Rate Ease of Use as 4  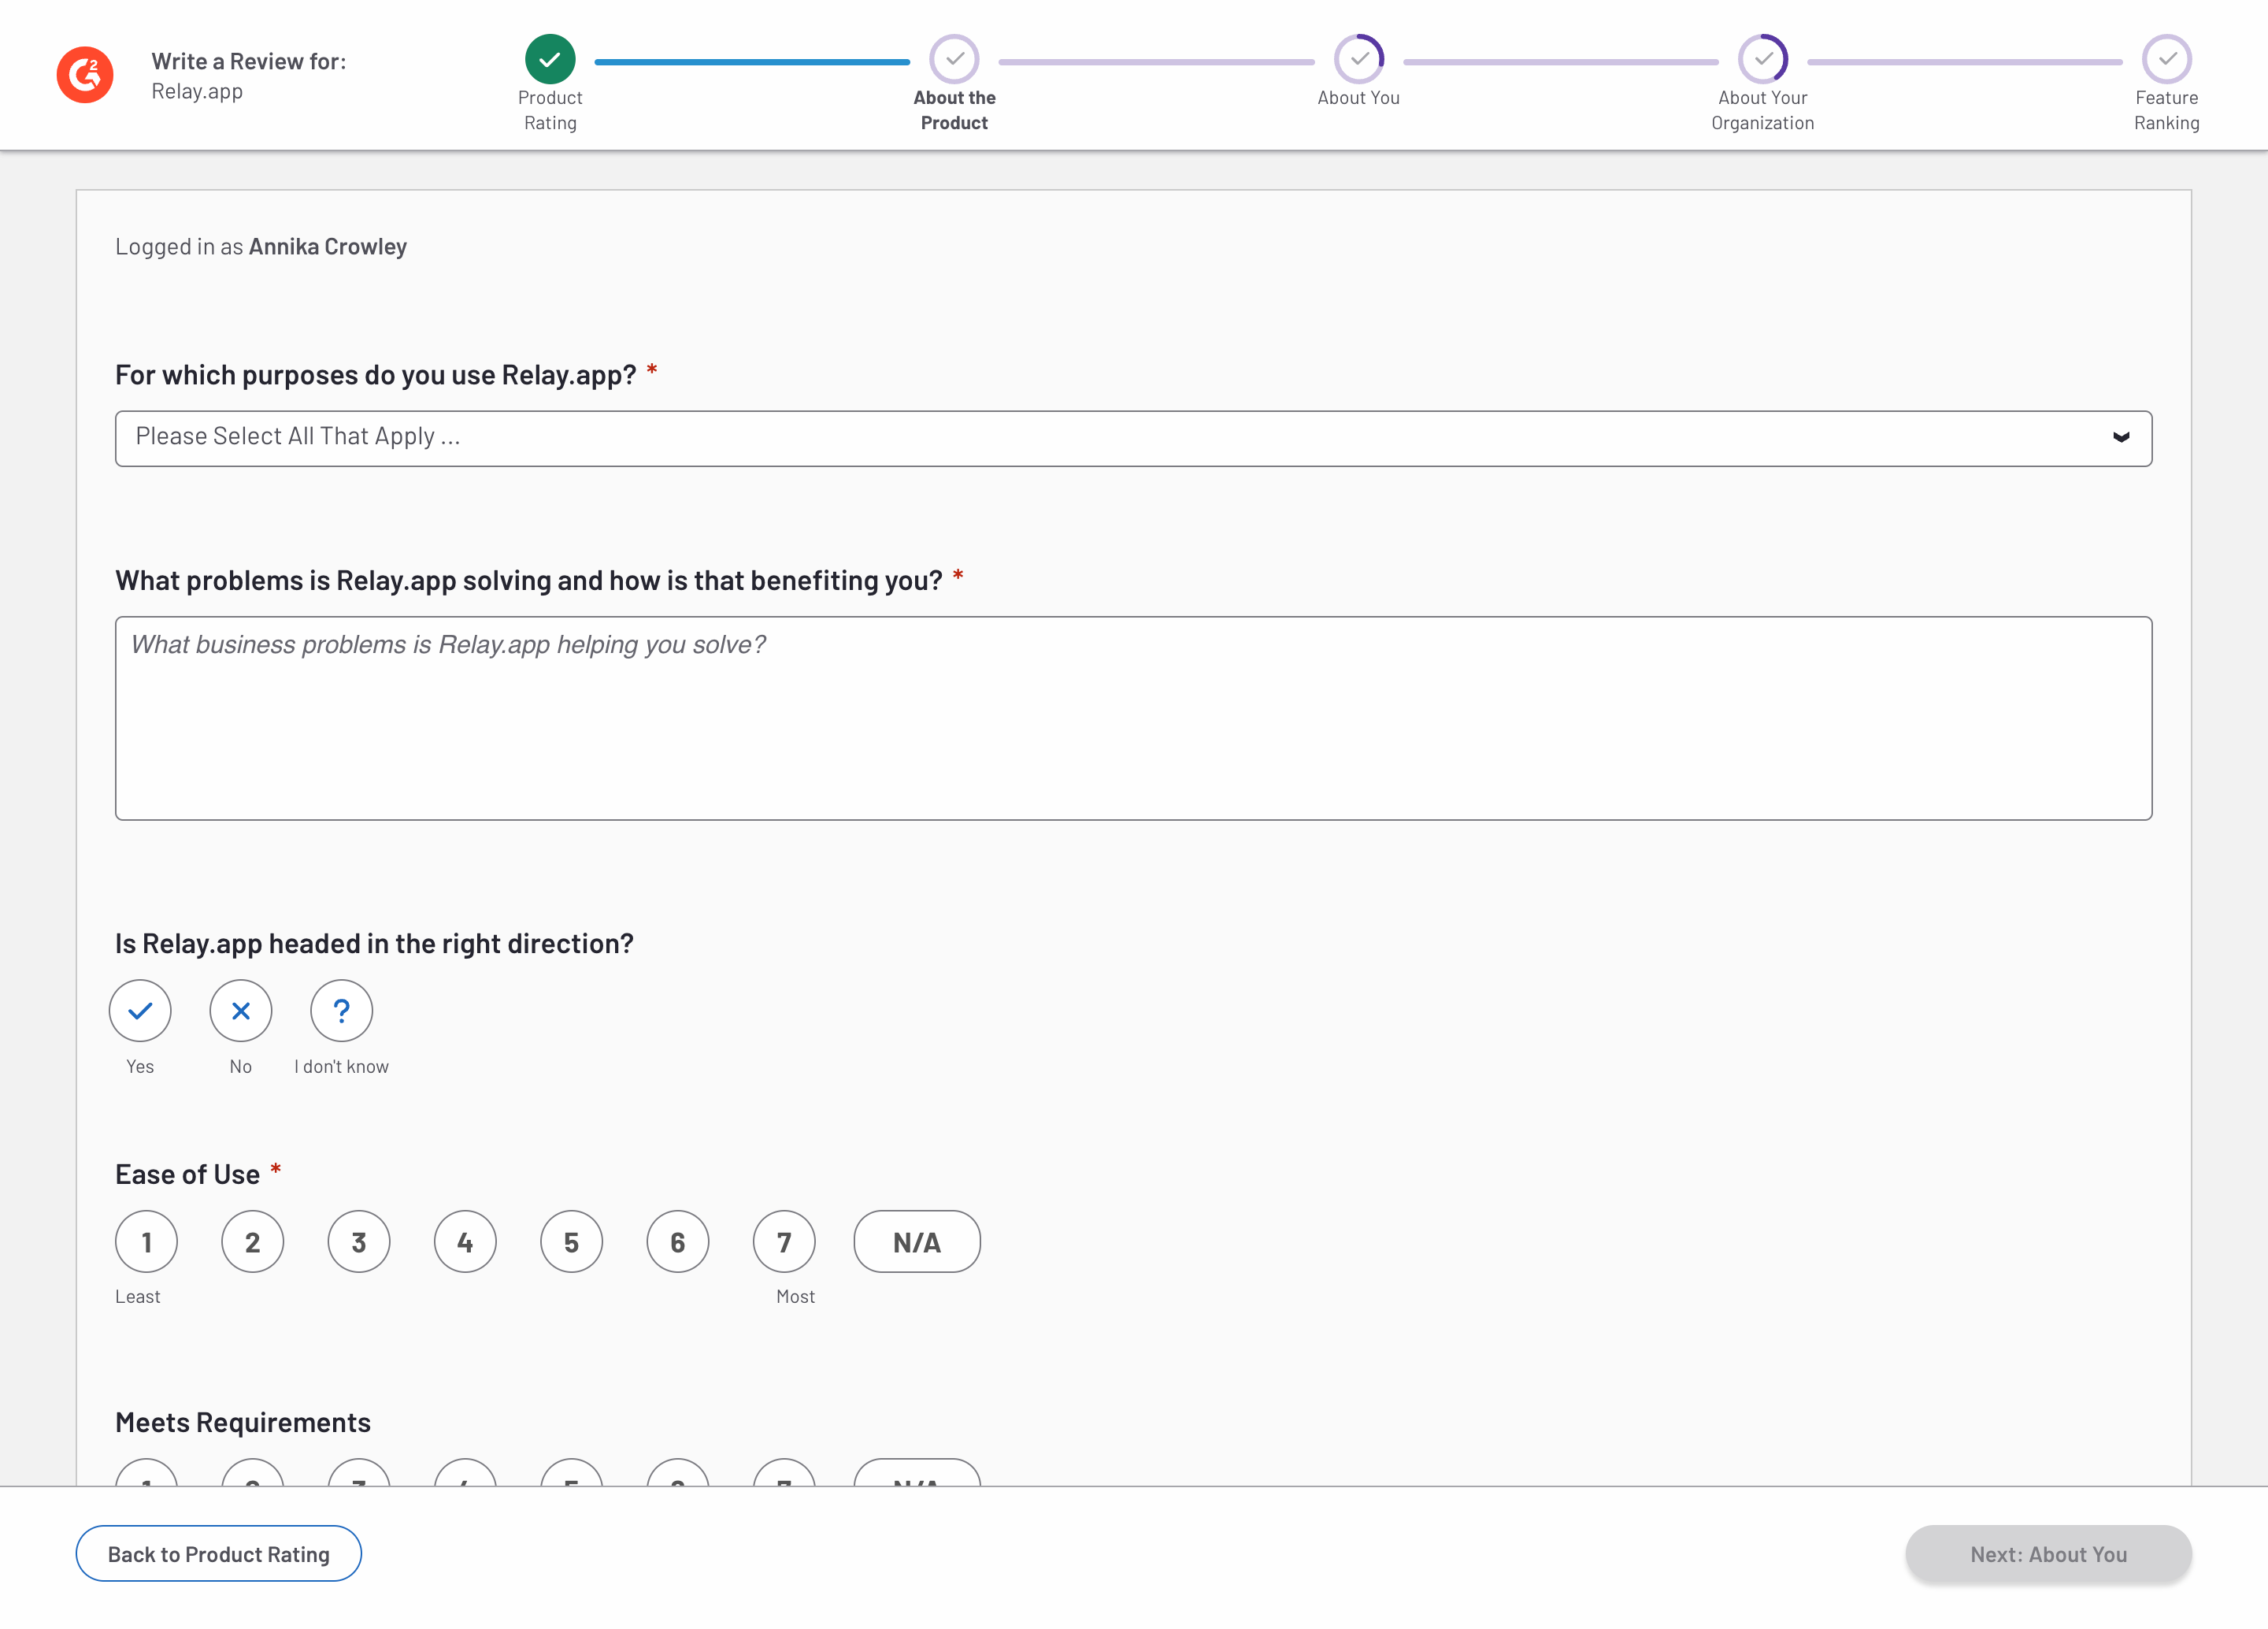pos(465,1241)
